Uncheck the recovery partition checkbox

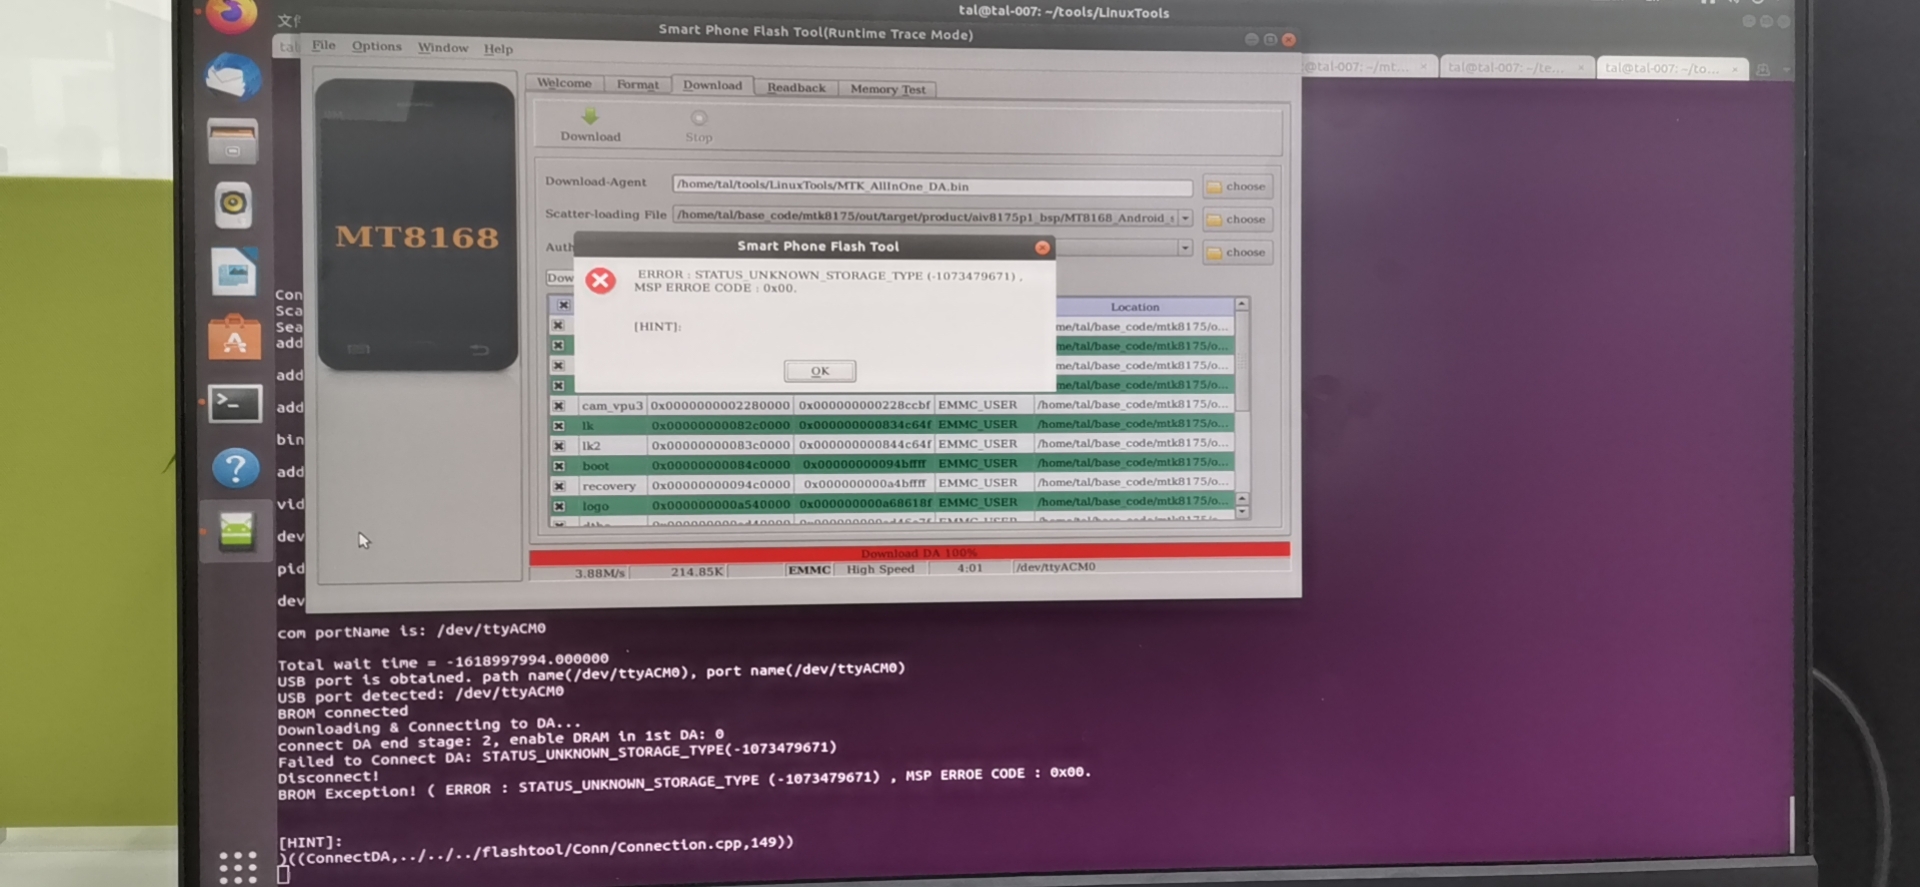559,486
